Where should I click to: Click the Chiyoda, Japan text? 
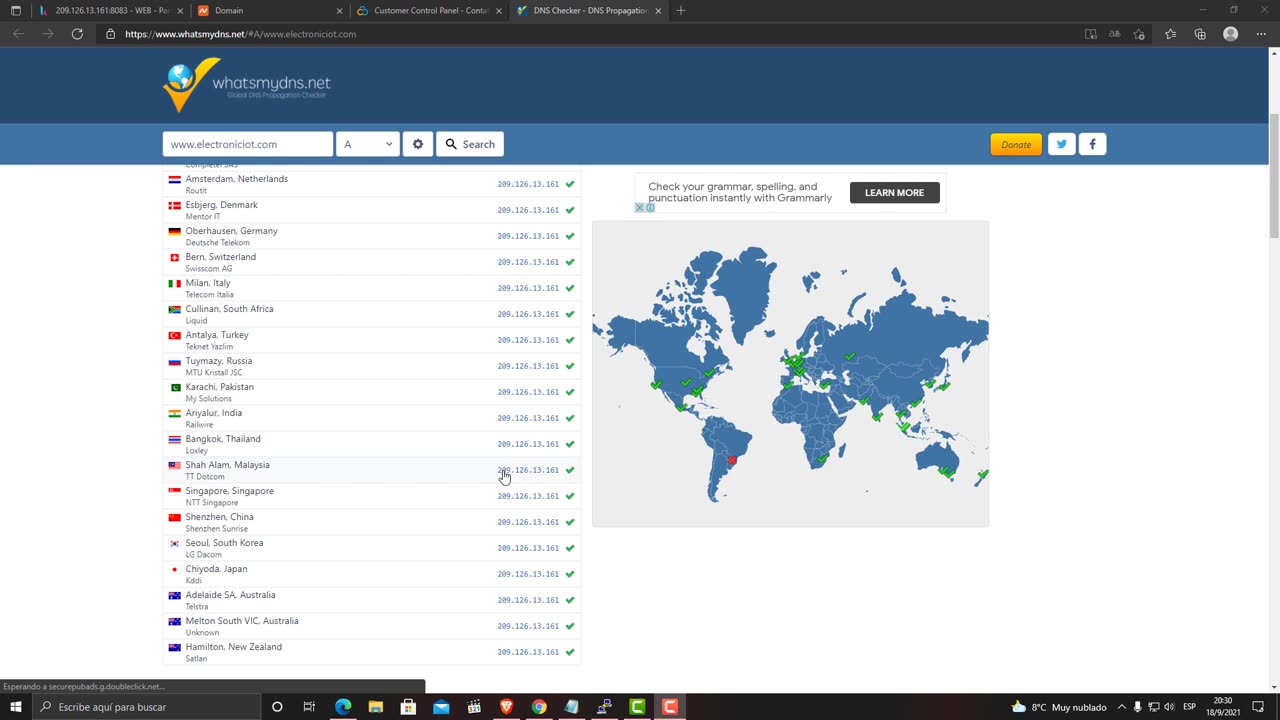pyautogui.click(x=216, y=569)
